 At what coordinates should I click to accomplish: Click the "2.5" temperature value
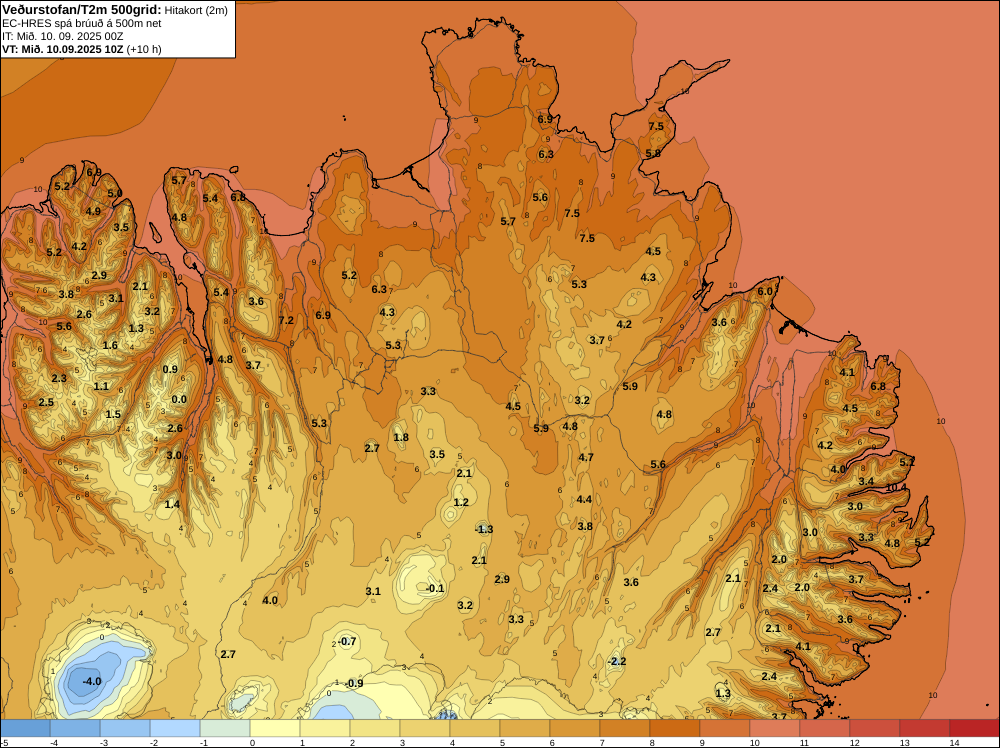click(46, 402)
